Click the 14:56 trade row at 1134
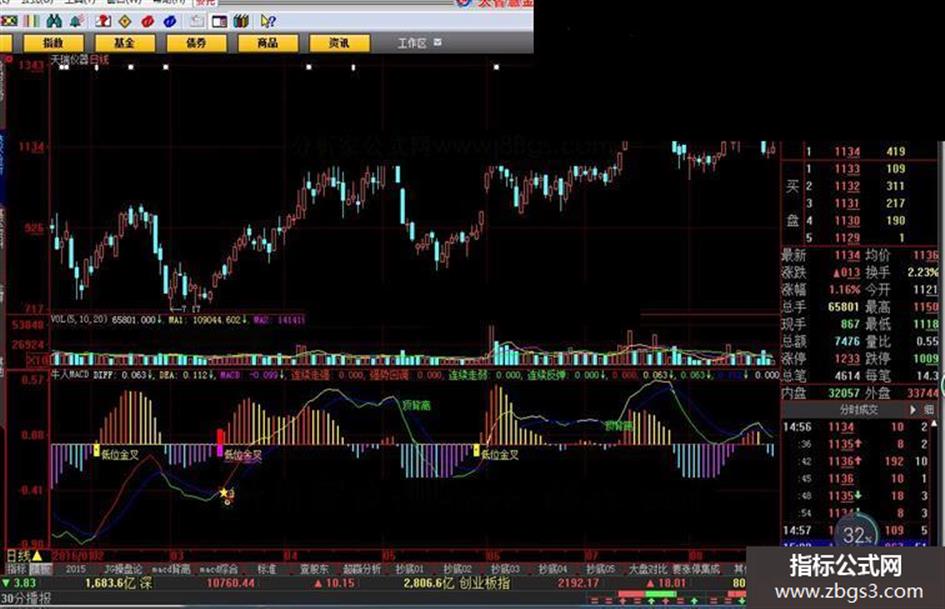Screen dimensions: 945x609 click(x=858, y=427)
